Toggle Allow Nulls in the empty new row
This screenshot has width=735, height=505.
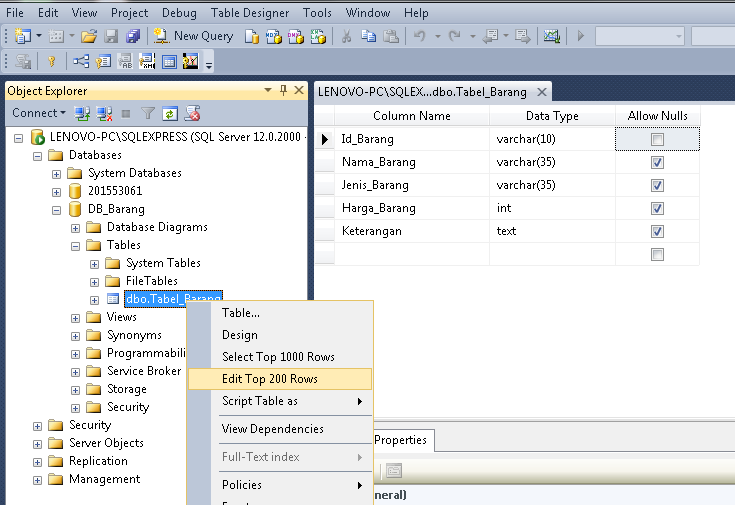(657, 255)
